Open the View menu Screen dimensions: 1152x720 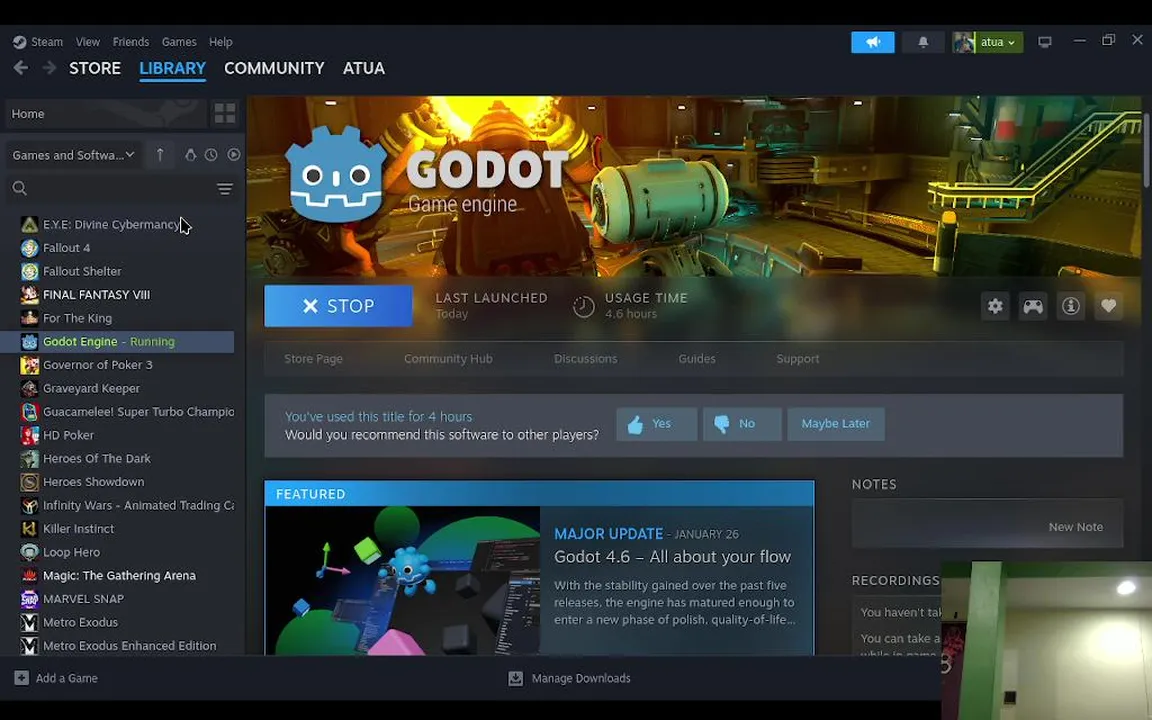(x=87, y=42)
